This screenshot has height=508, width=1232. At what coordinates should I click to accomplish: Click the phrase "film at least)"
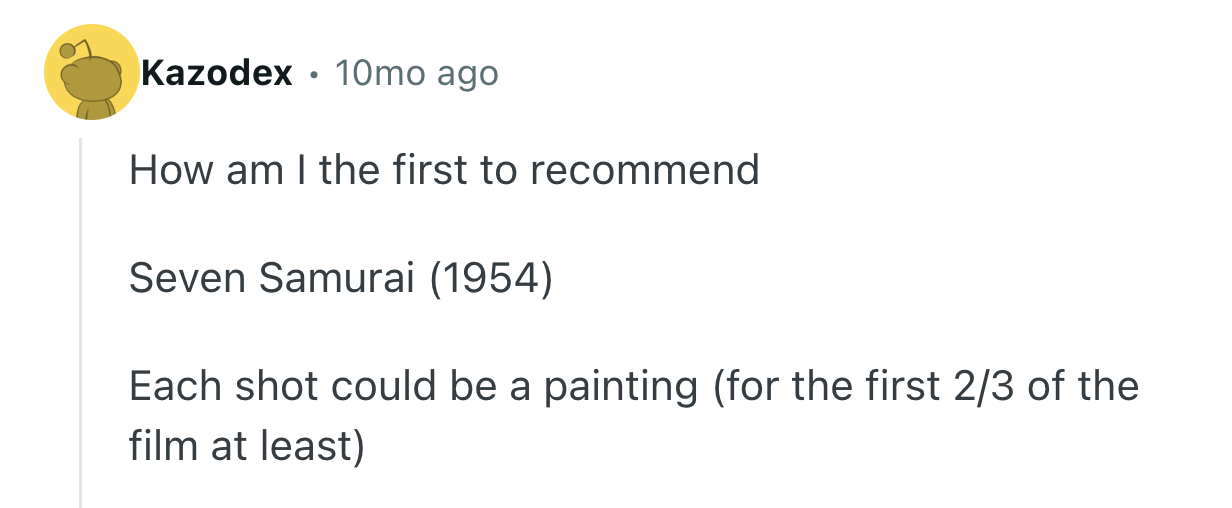tap(246, 446)
